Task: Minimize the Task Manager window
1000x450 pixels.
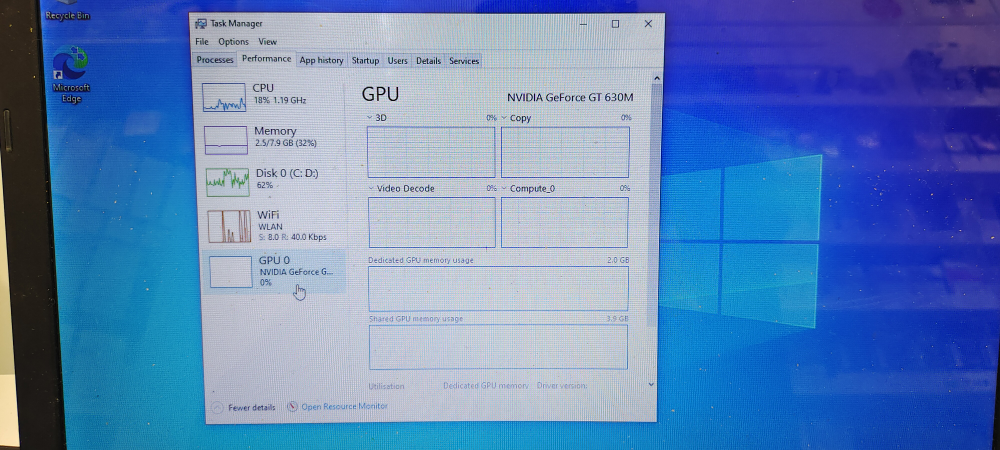Action: click(x=584, y=24)
